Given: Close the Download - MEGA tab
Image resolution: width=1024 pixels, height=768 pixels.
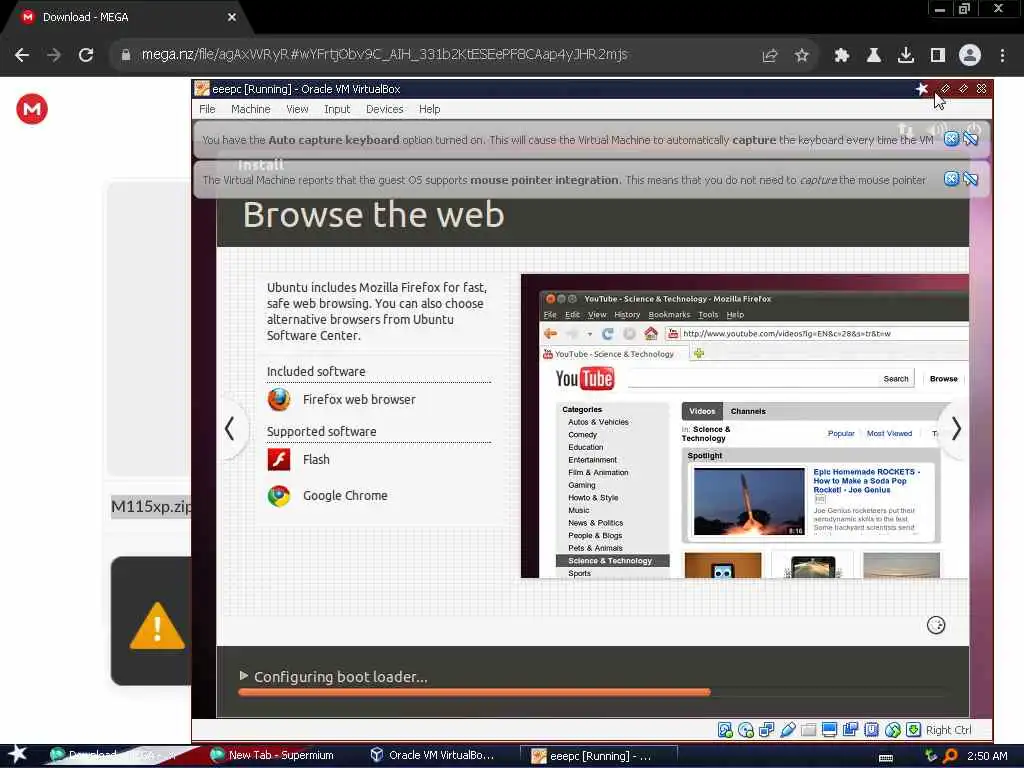Looking at the screenshot, I should coord(232,18).
